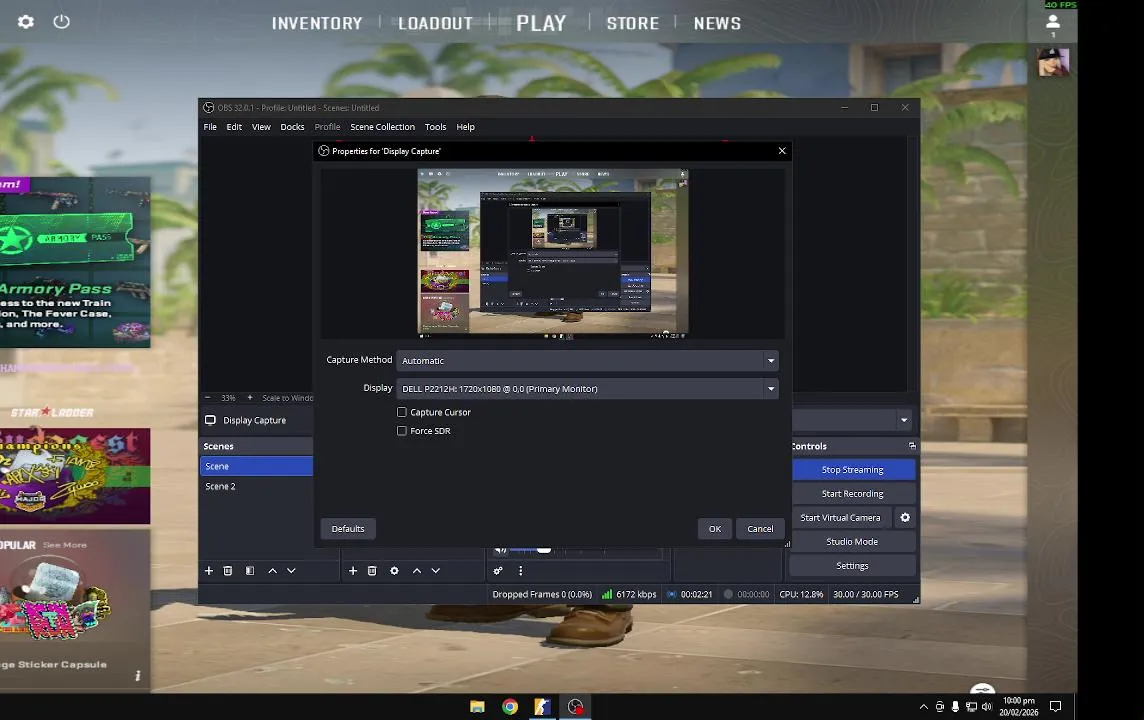Open game settings gear icon

click(x=26, y=22)
